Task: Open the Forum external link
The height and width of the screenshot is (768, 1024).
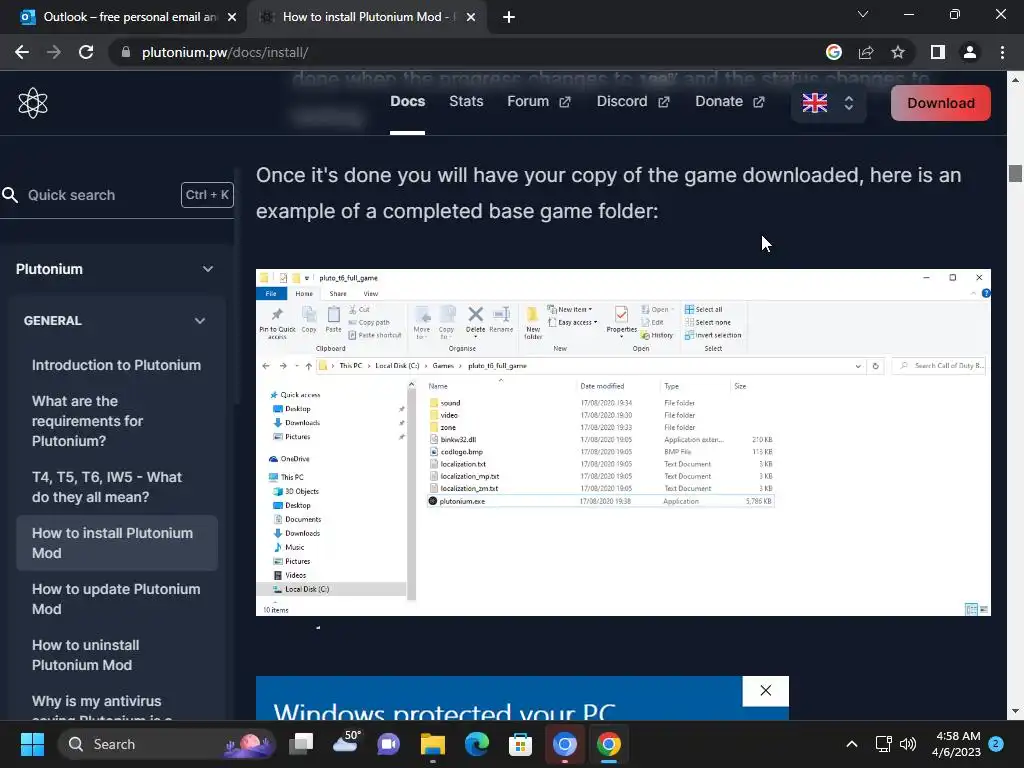Action: [539, 101]
